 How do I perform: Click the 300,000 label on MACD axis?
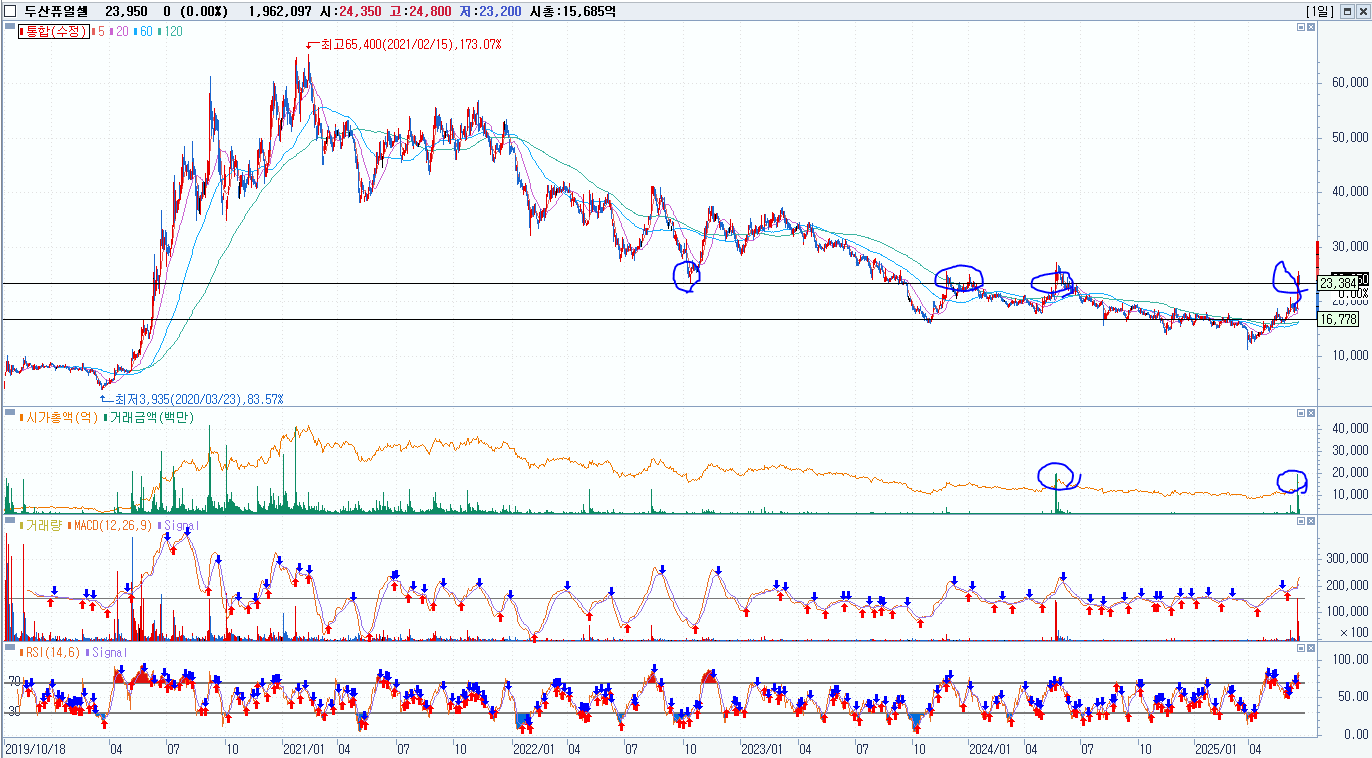(1348, 559)
